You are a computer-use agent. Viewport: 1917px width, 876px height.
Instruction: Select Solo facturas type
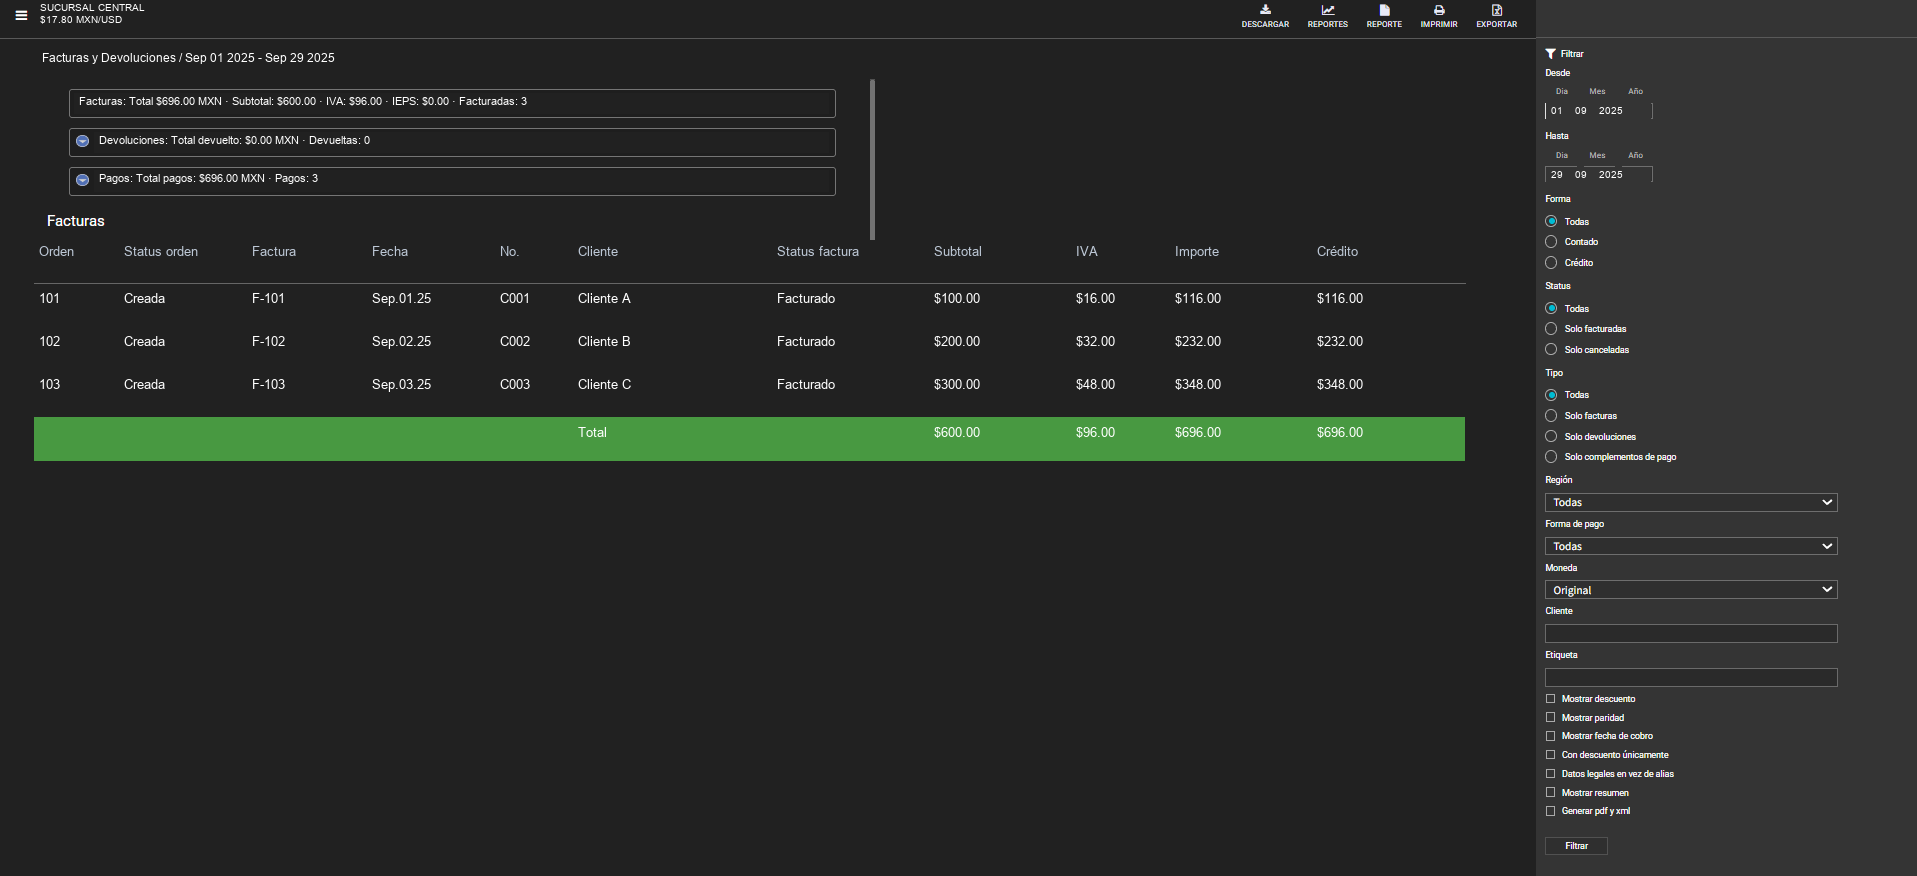coord(1551,416)
